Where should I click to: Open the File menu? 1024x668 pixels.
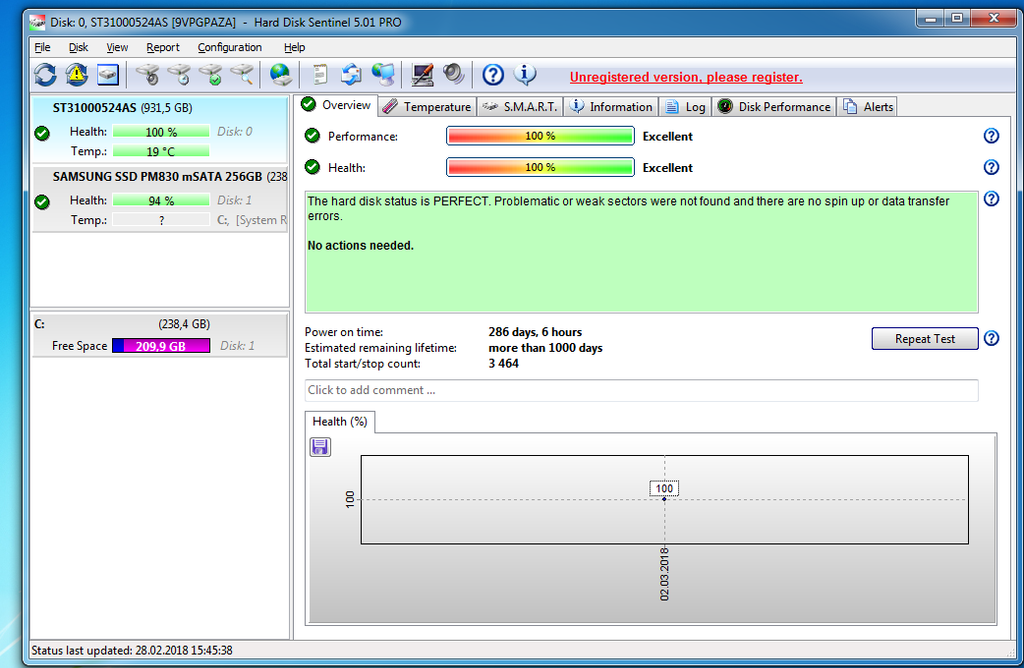coord(42,47)
